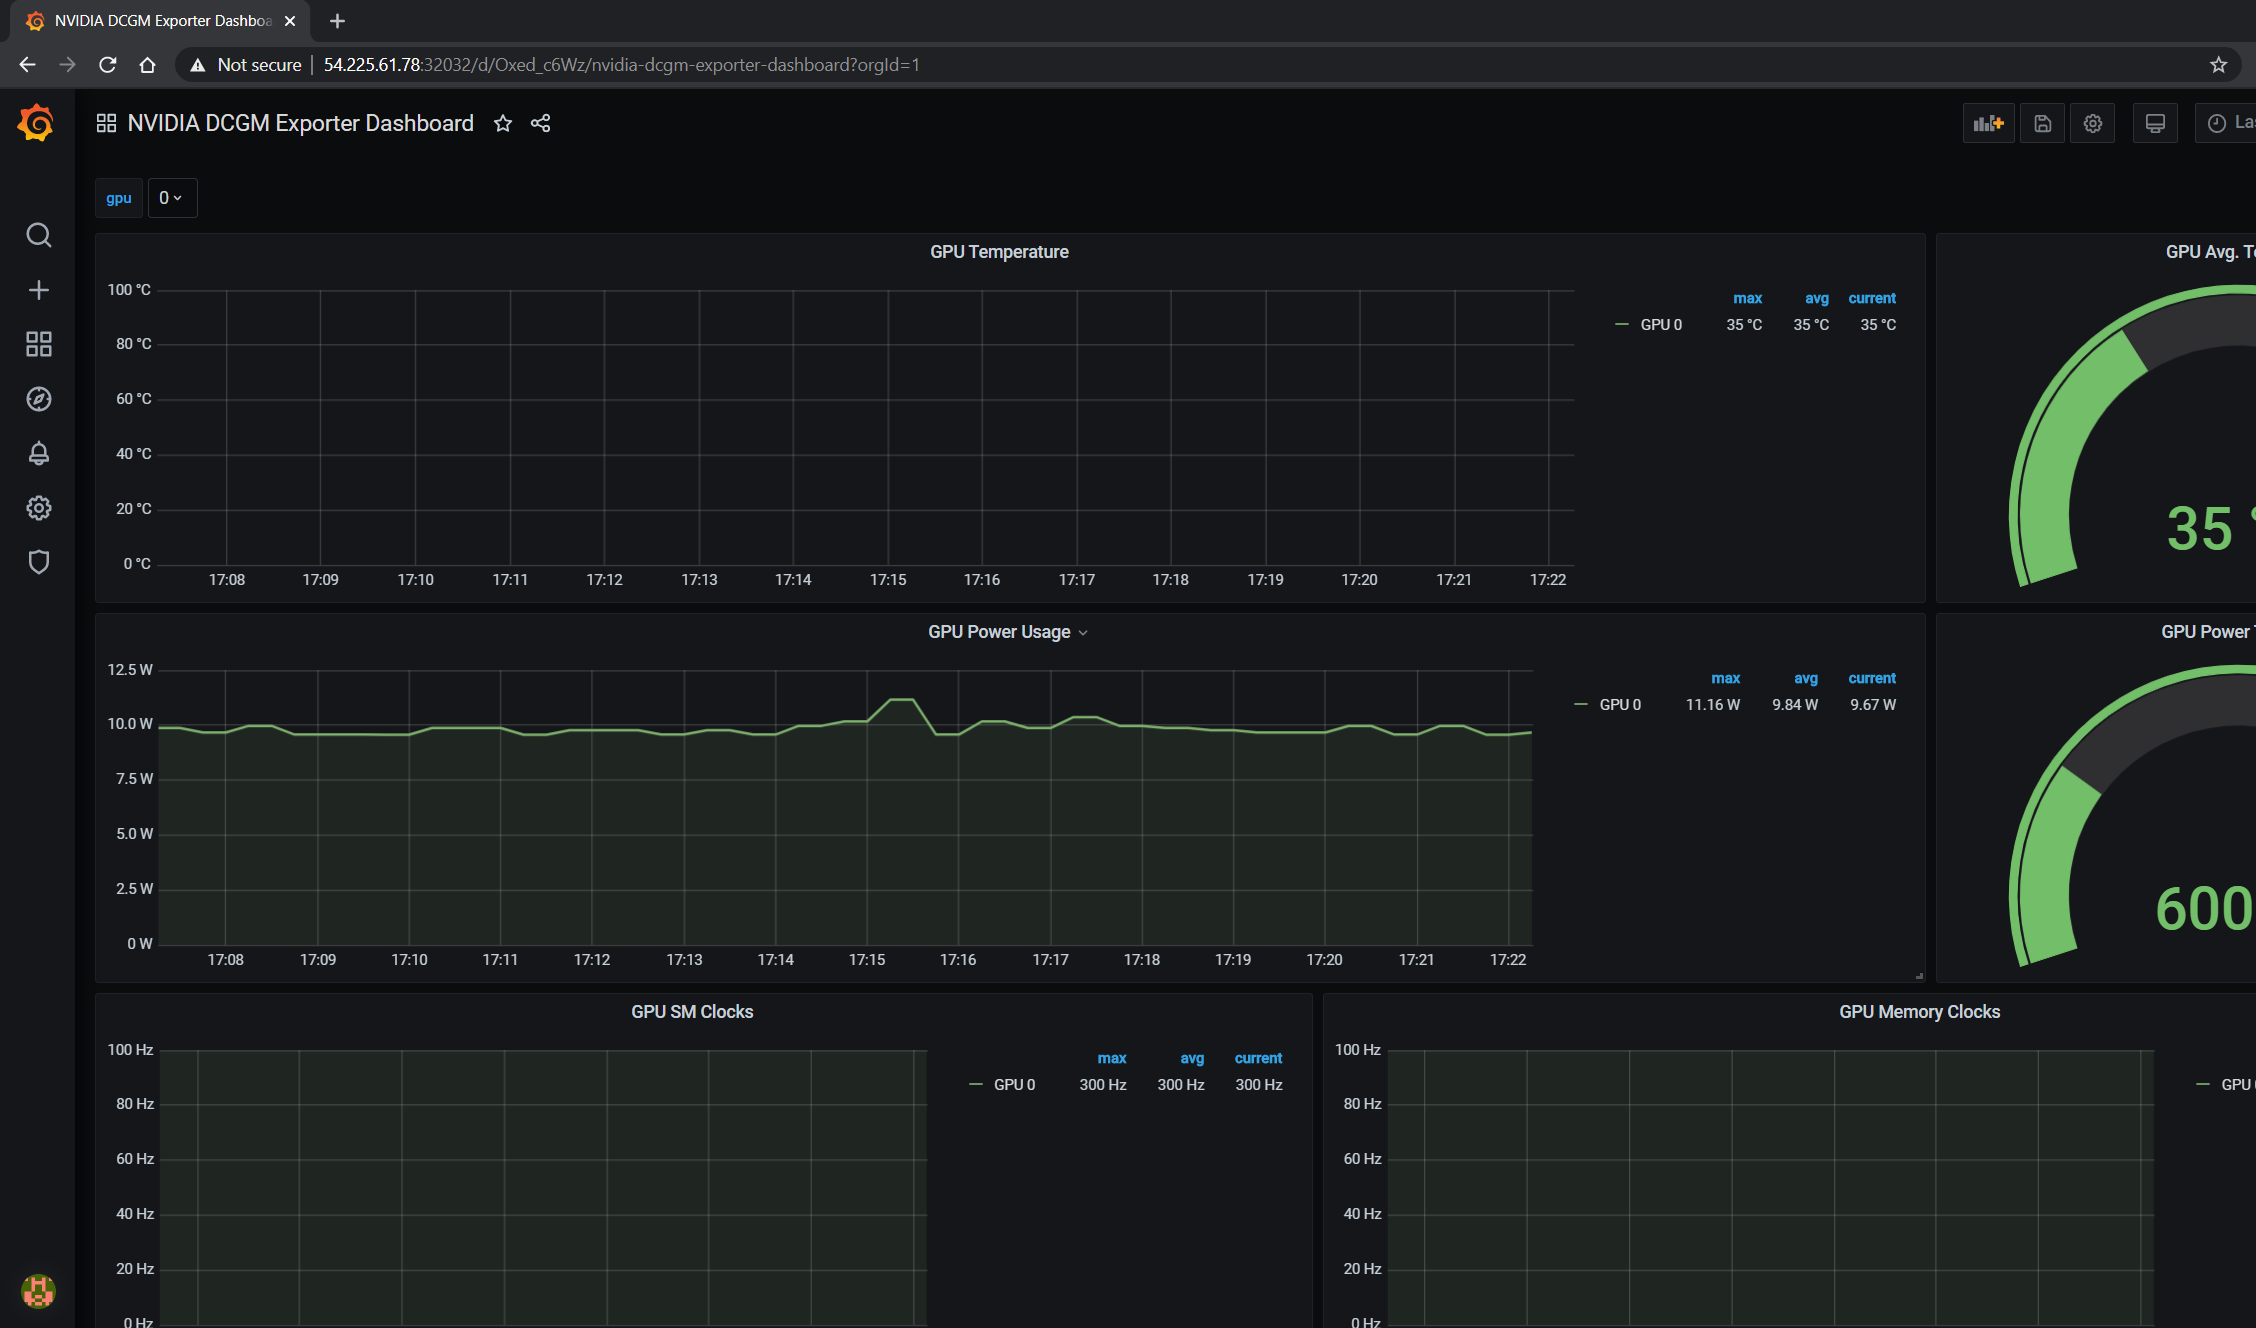The height and width of the screenshot is (1328, 2256).
Task: Click the Save dashboard icon
Action: click(x=2042, y=123)
